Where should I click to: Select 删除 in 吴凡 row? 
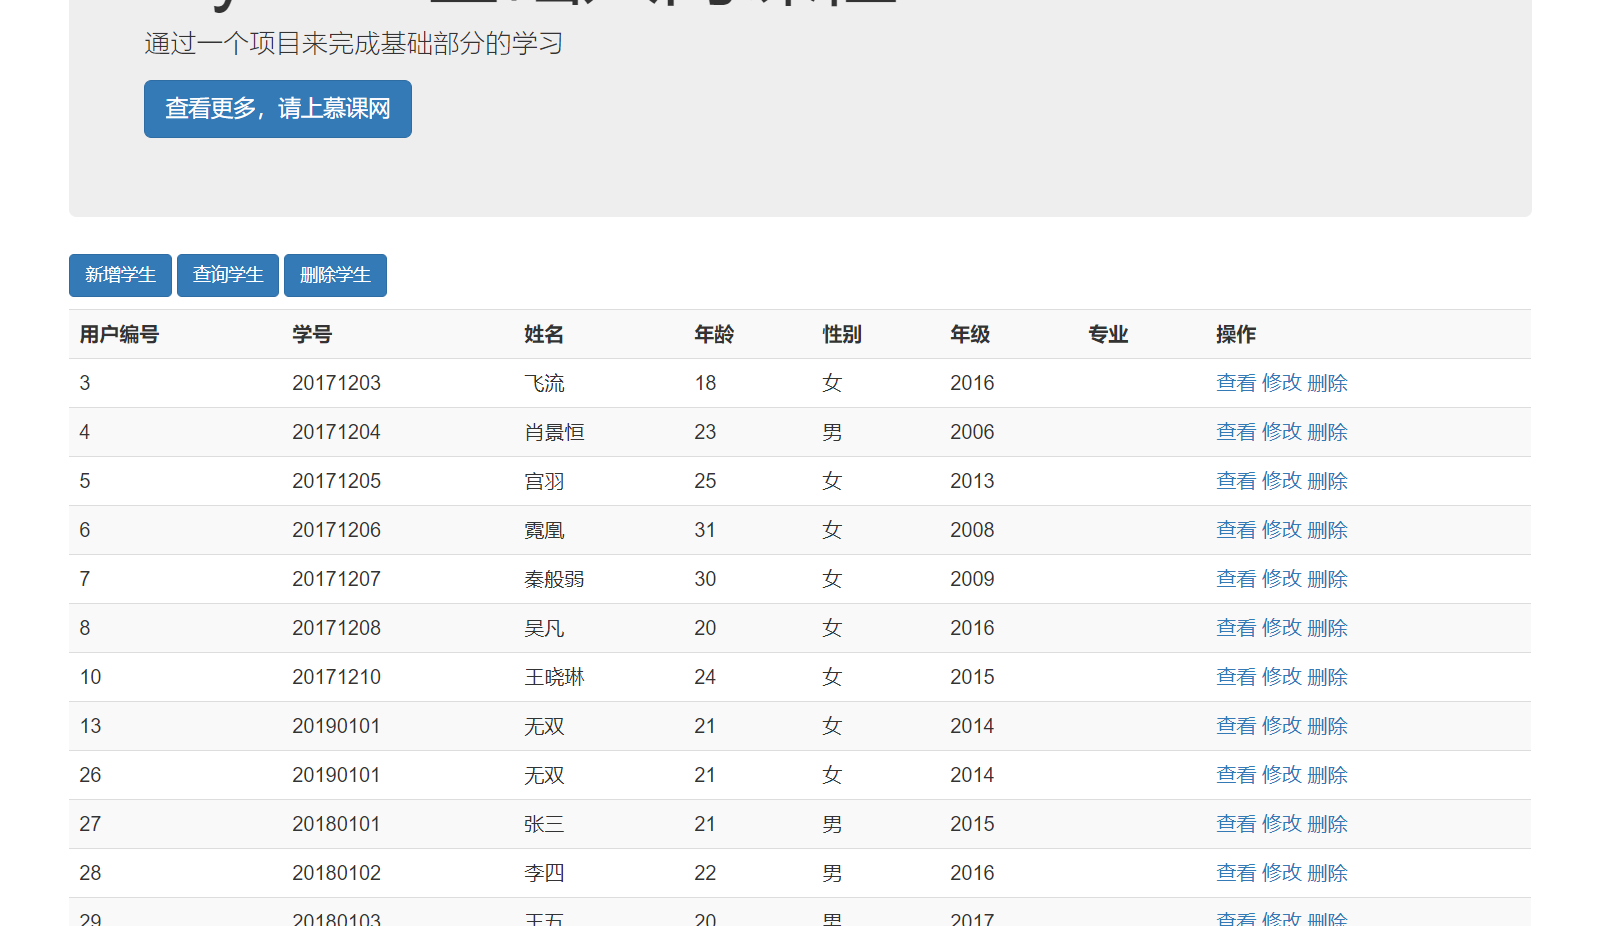[1328, 628]
